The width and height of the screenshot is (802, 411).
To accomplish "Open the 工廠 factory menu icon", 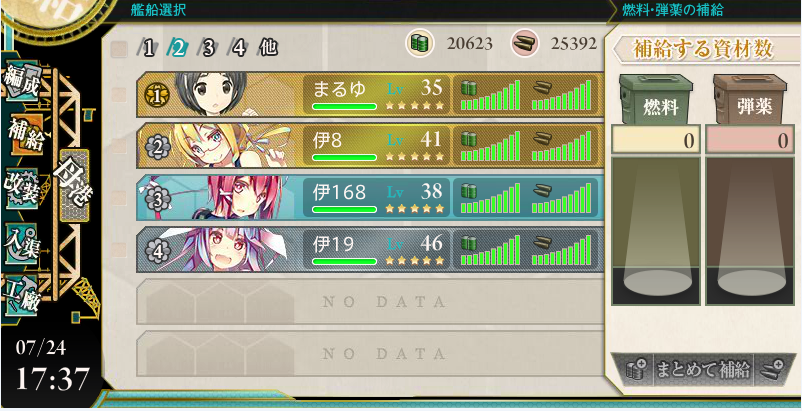I will pos(21,295).
